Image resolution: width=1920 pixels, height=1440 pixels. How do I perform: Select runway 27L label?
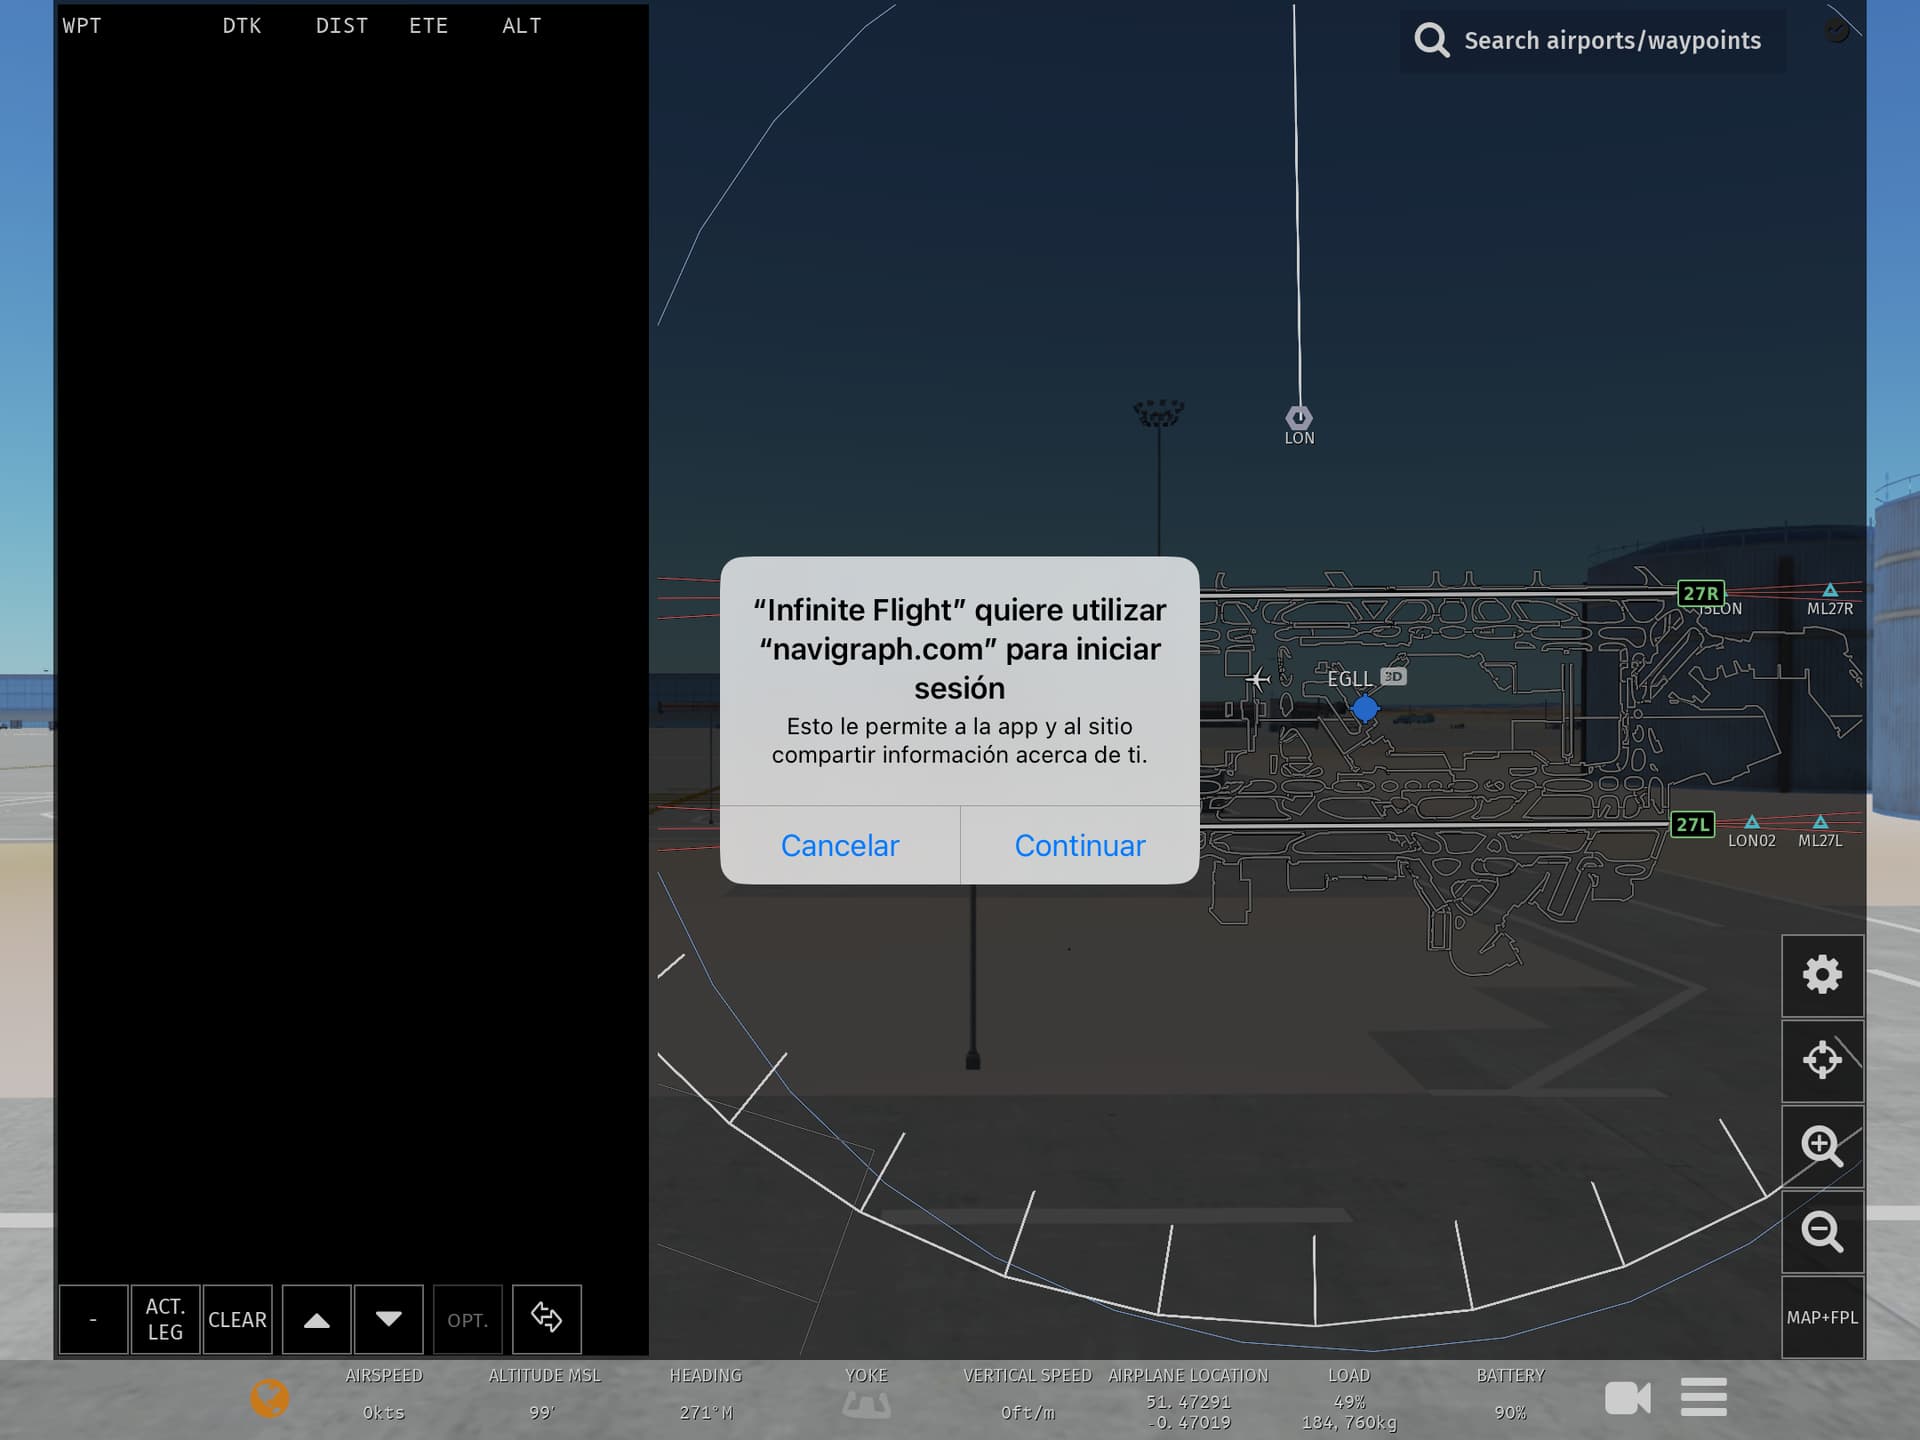tap(1692, 825)
